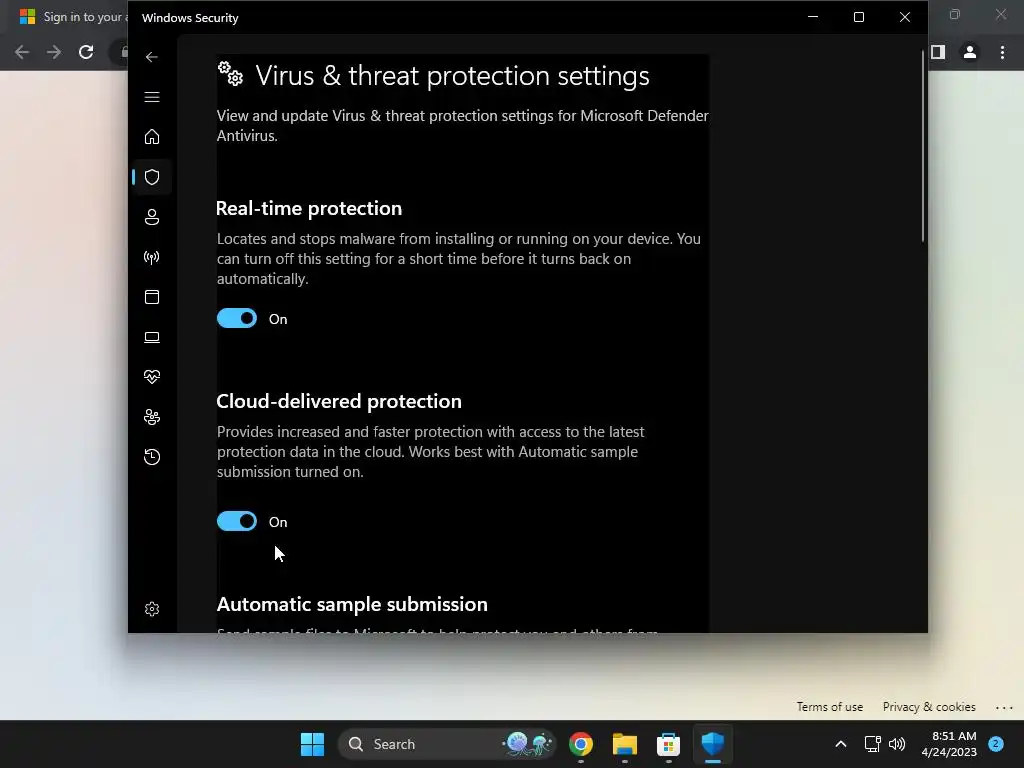Go forward in the Chrome browser
This screenshot has height=768, width=1024.
54,52
